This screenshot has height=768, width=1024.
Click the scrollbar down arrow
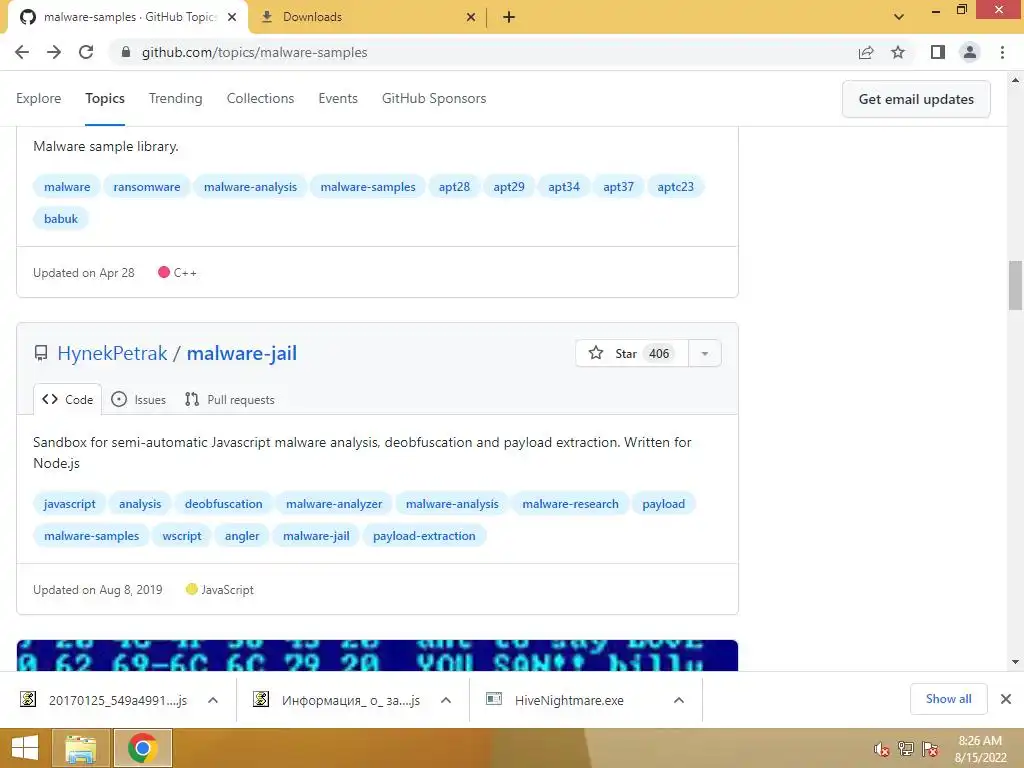[1015, 662]
